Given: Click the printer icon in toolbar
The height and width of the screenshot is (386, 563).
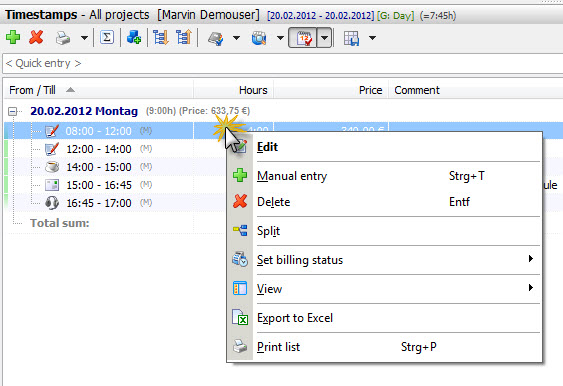Looking at the screenshot, I should pos(63,38).
